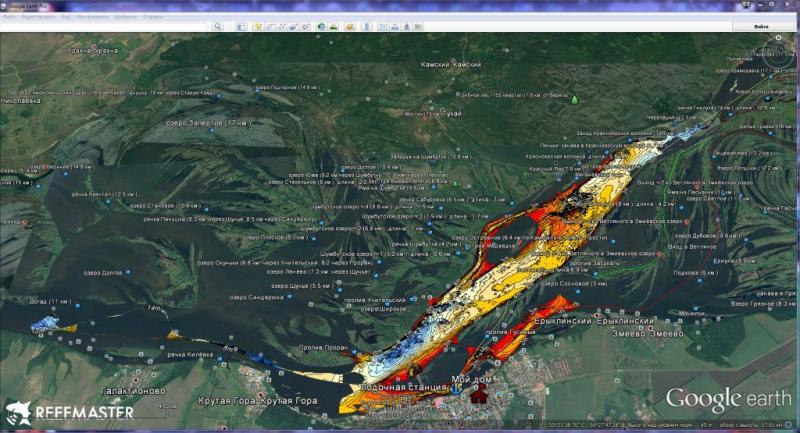
Task: Toggle historical imagery clock button
Action: 321,26
